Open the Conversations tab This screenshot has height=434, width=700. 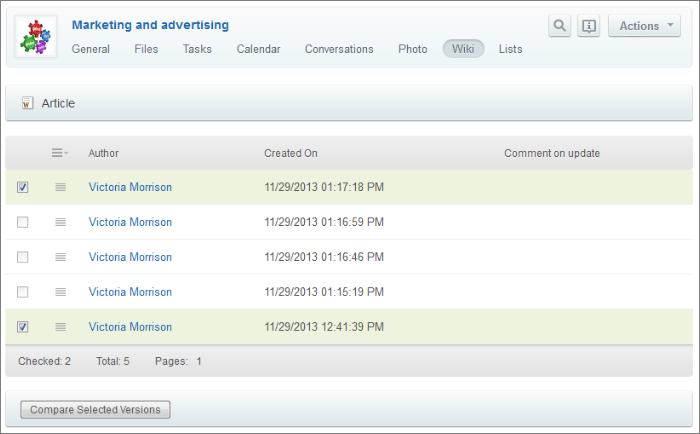339,49
